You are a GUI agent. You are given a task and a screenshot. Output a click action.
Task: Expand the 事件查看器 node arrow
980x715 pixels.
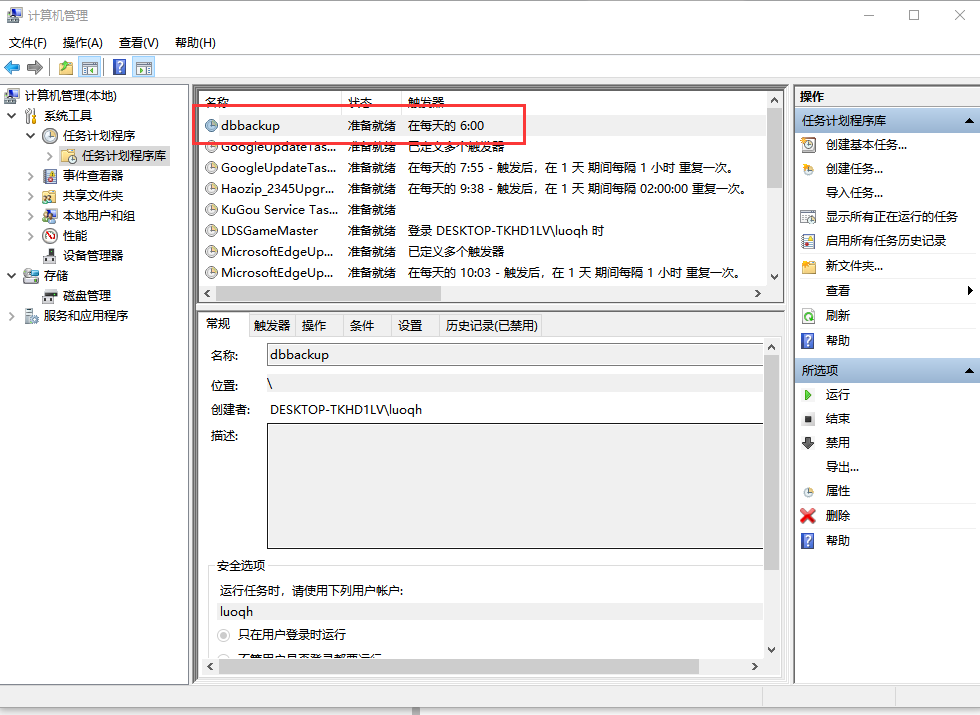click(30, 176)
